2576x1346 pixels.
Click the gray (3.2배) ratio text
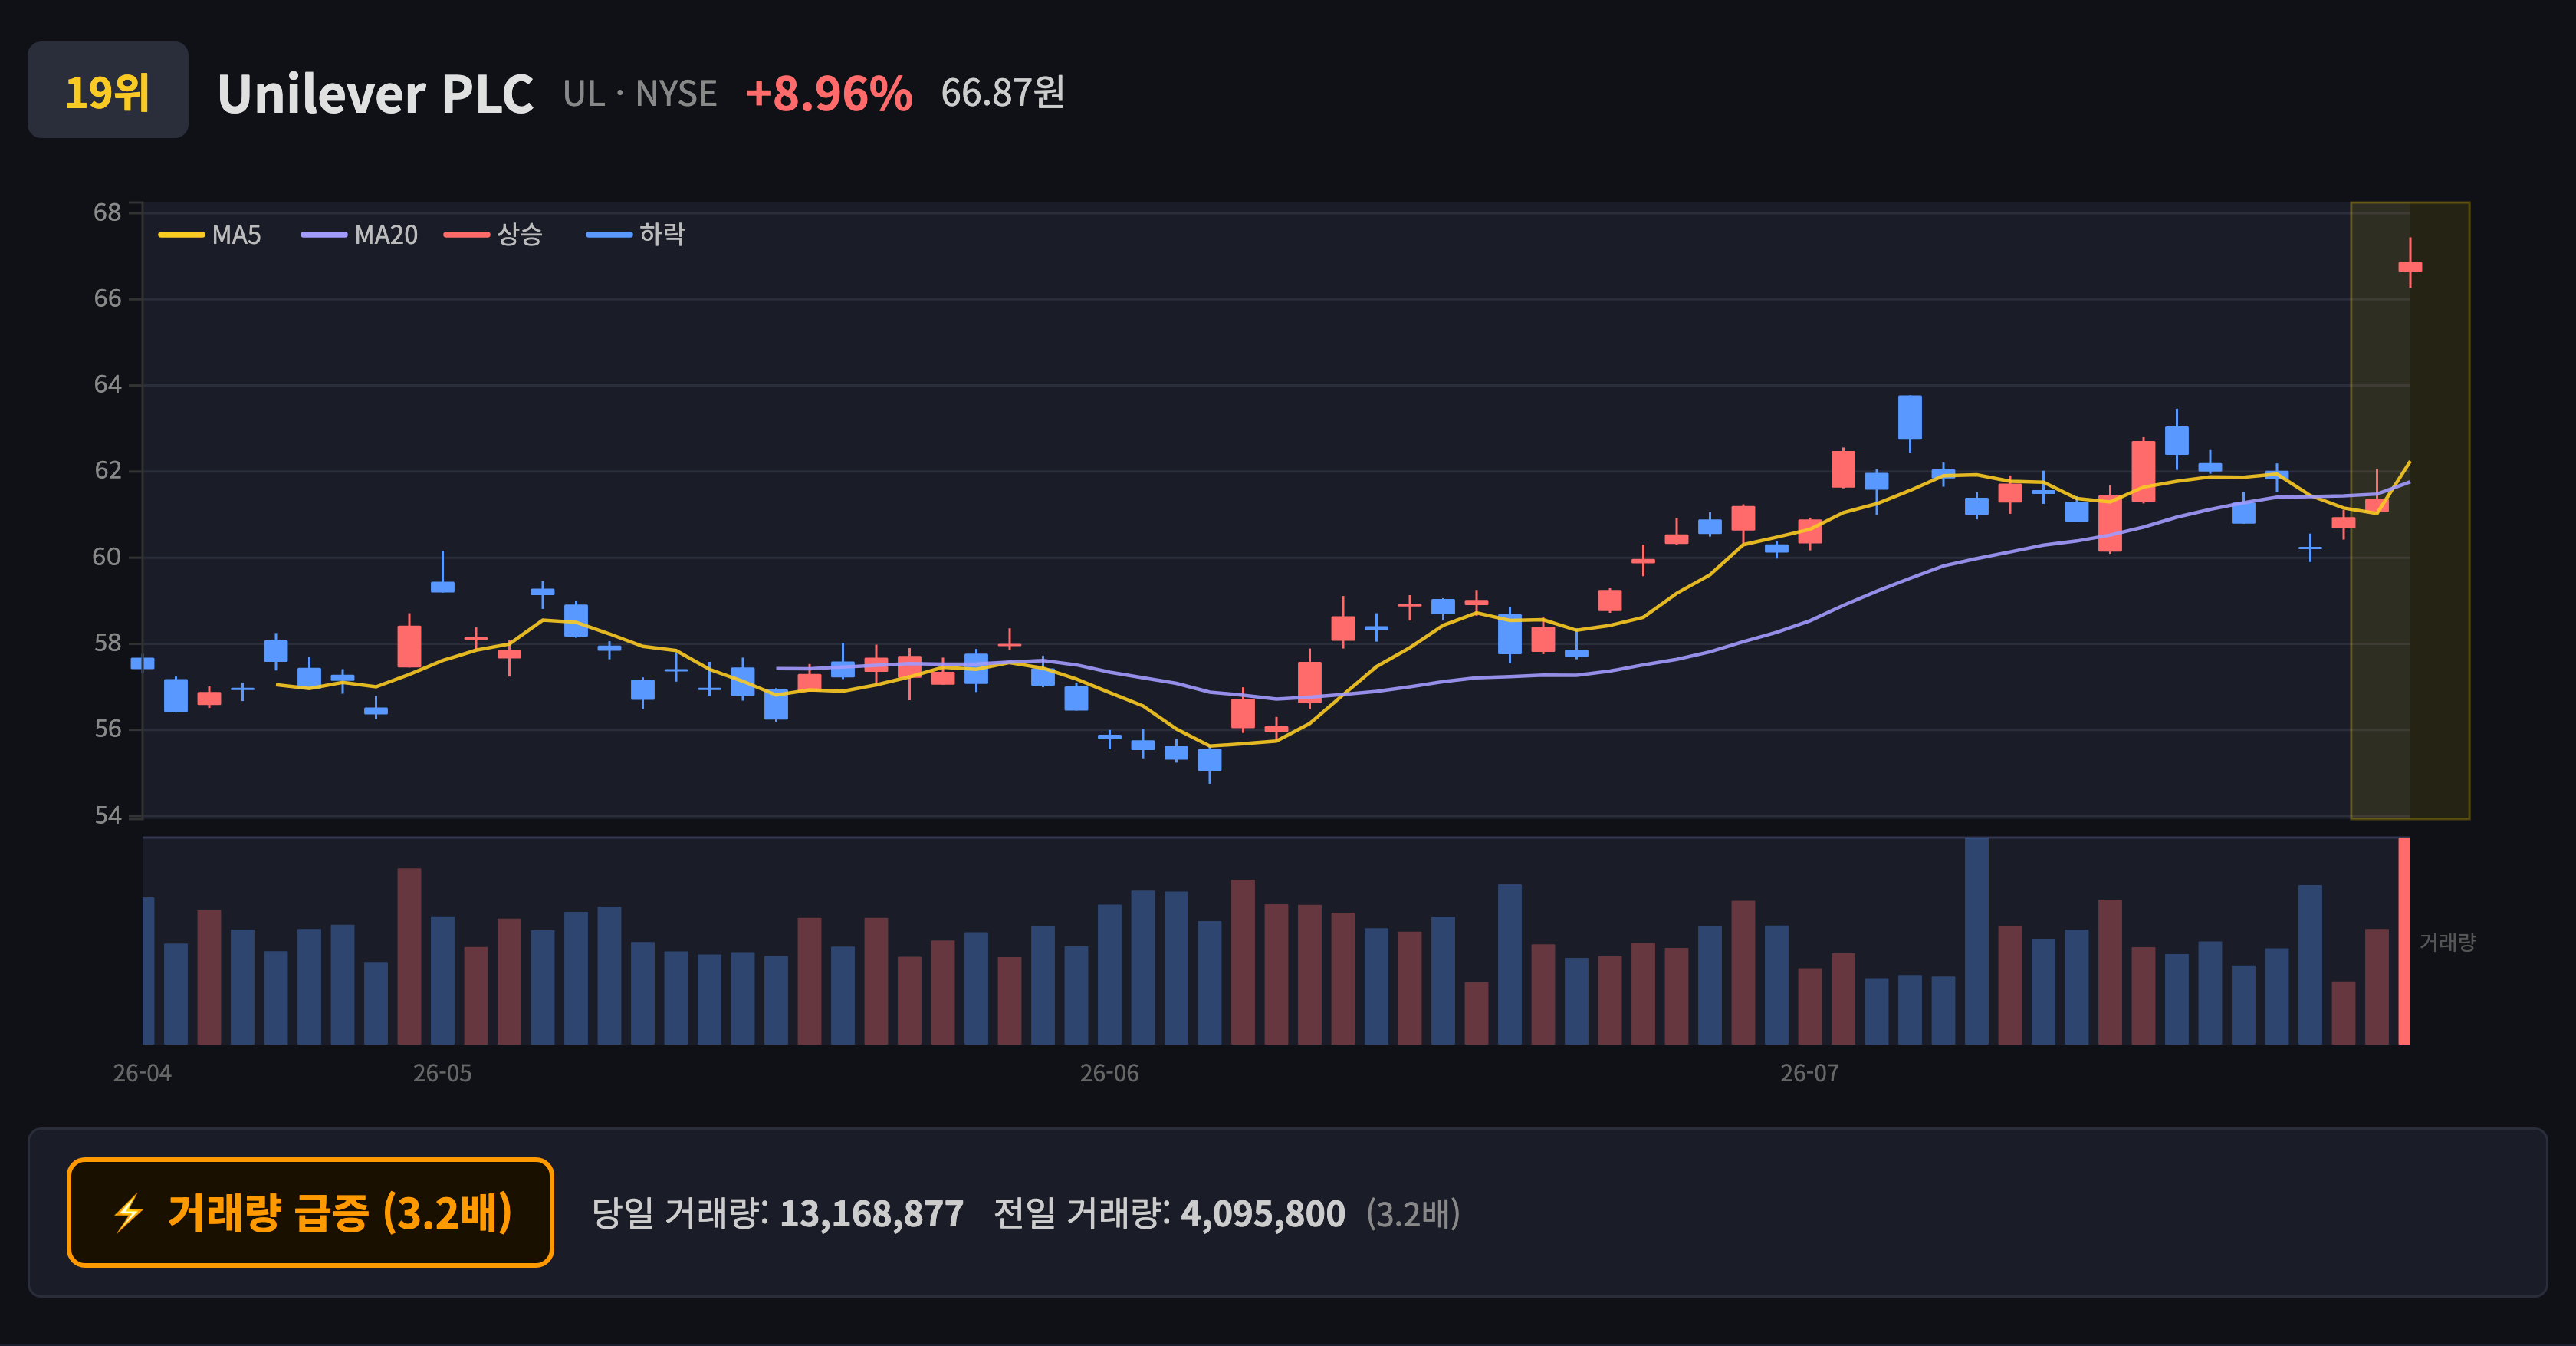coord(1413,1214)
